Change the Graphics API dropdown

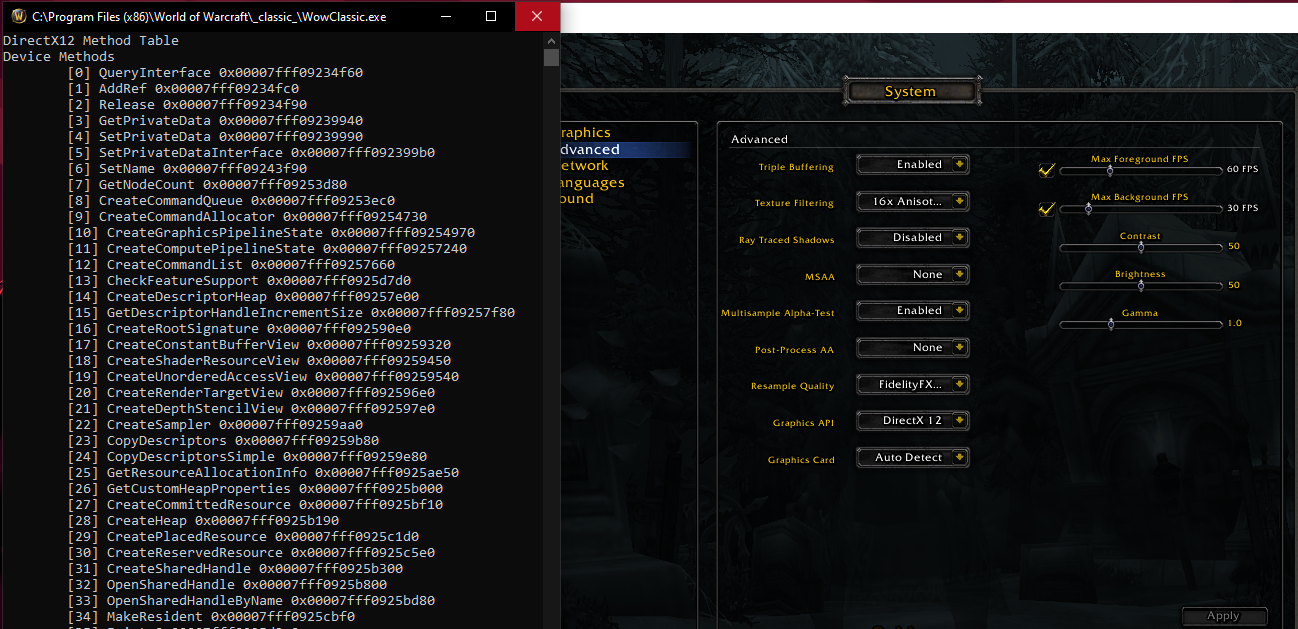coord(911,420)
